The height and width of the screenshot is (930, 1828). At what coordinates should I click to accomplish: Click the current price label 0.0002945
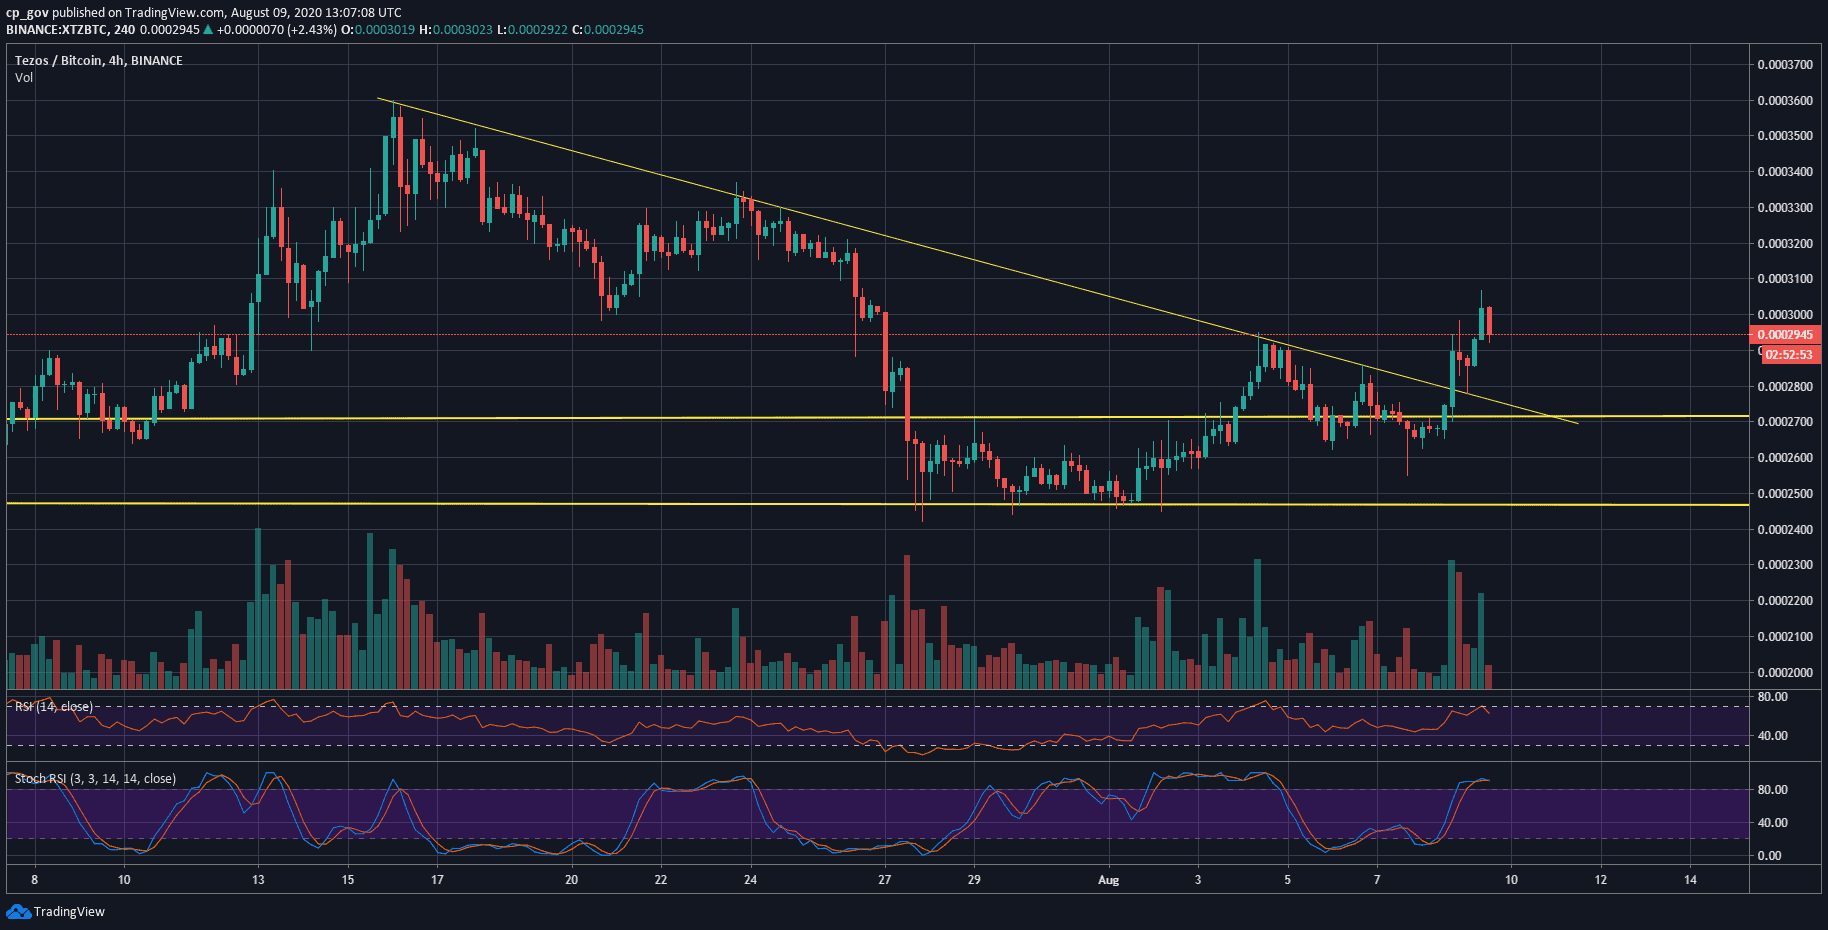coord(1786,335)
